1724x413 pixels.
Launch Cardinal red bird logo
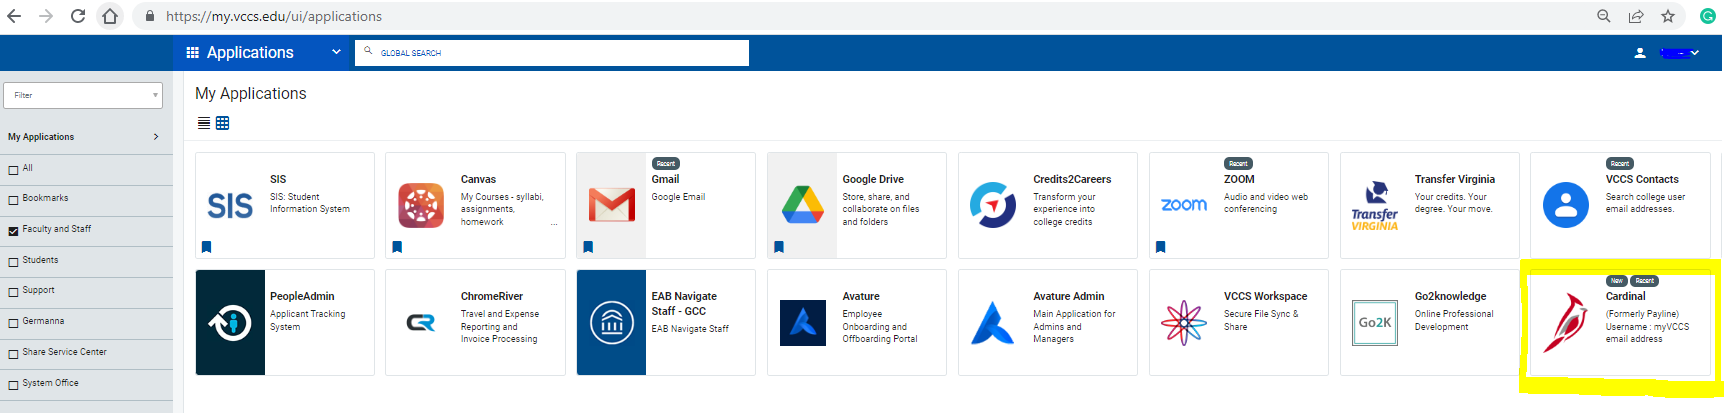point(1565,323)
